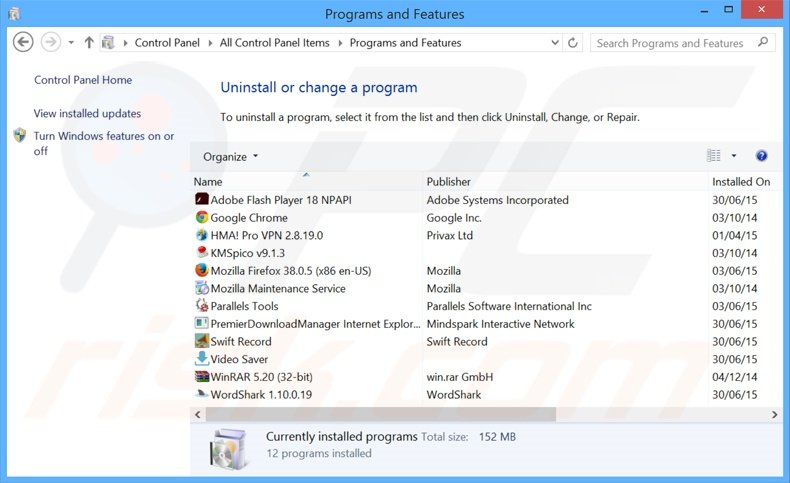Click the Control Panel address bar icon
790x483 pixels.
click(x=108, y=43)
